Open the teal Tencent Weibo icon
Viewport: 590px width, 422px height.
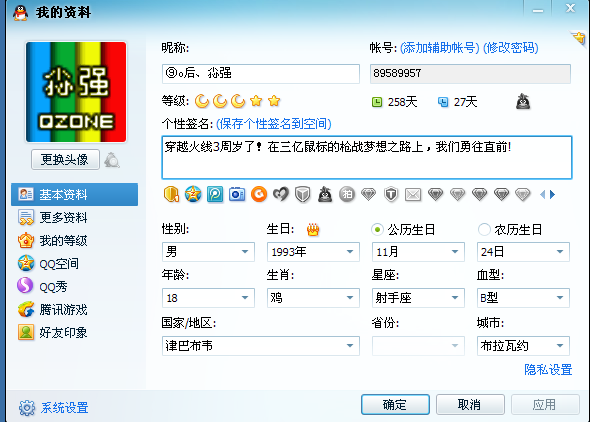point(215,194)
